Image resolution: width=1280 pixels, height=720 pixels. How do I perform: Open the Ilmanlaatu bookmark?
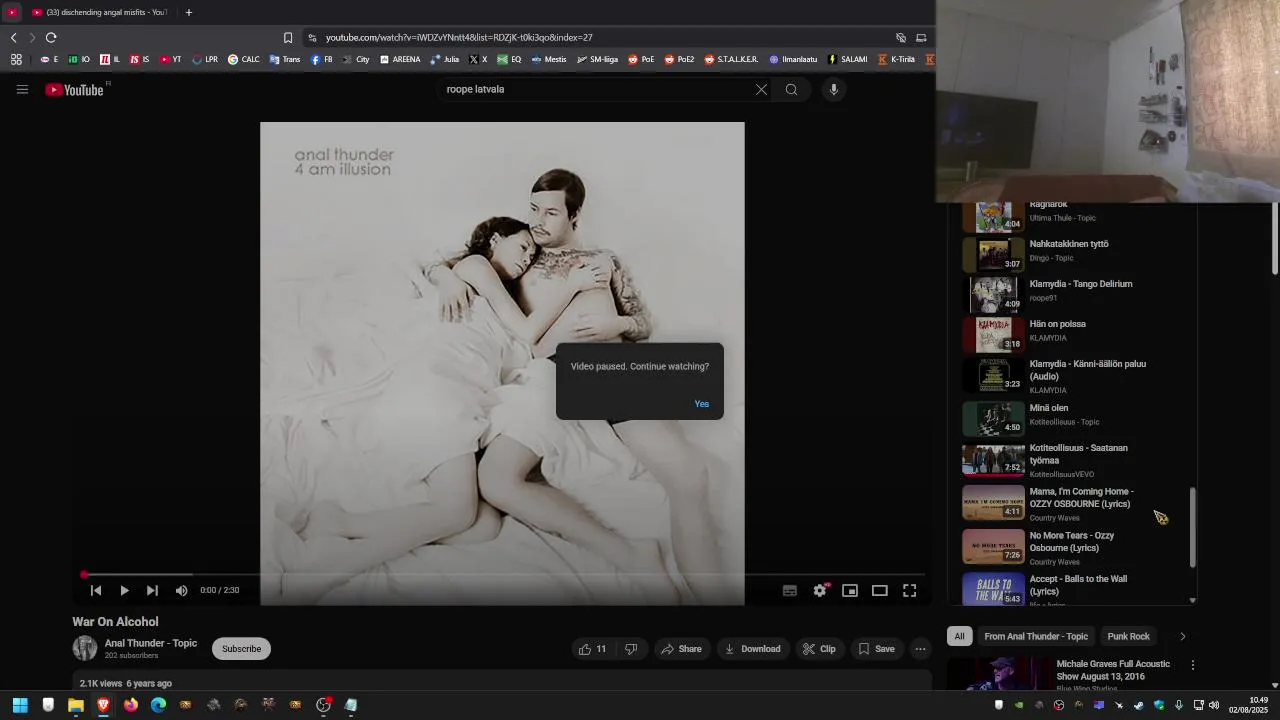coord(792,59)
